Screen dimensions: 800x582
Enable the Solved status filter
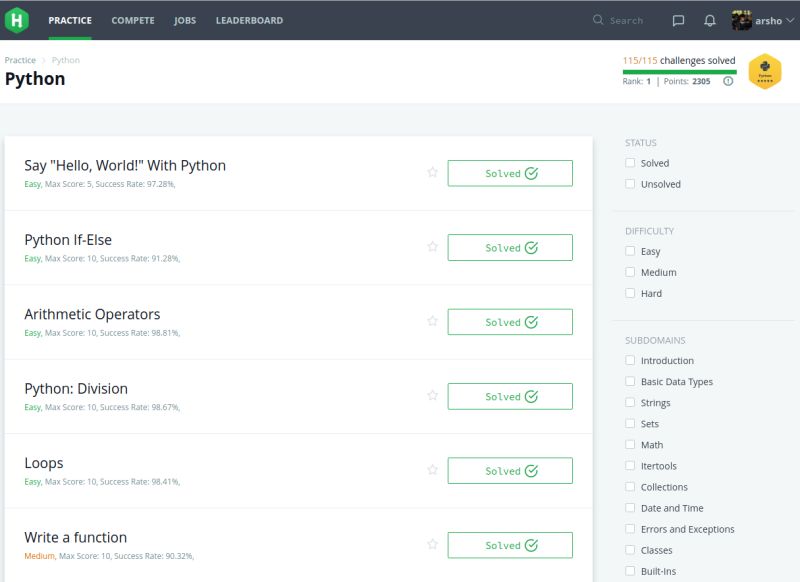[630, 163]
